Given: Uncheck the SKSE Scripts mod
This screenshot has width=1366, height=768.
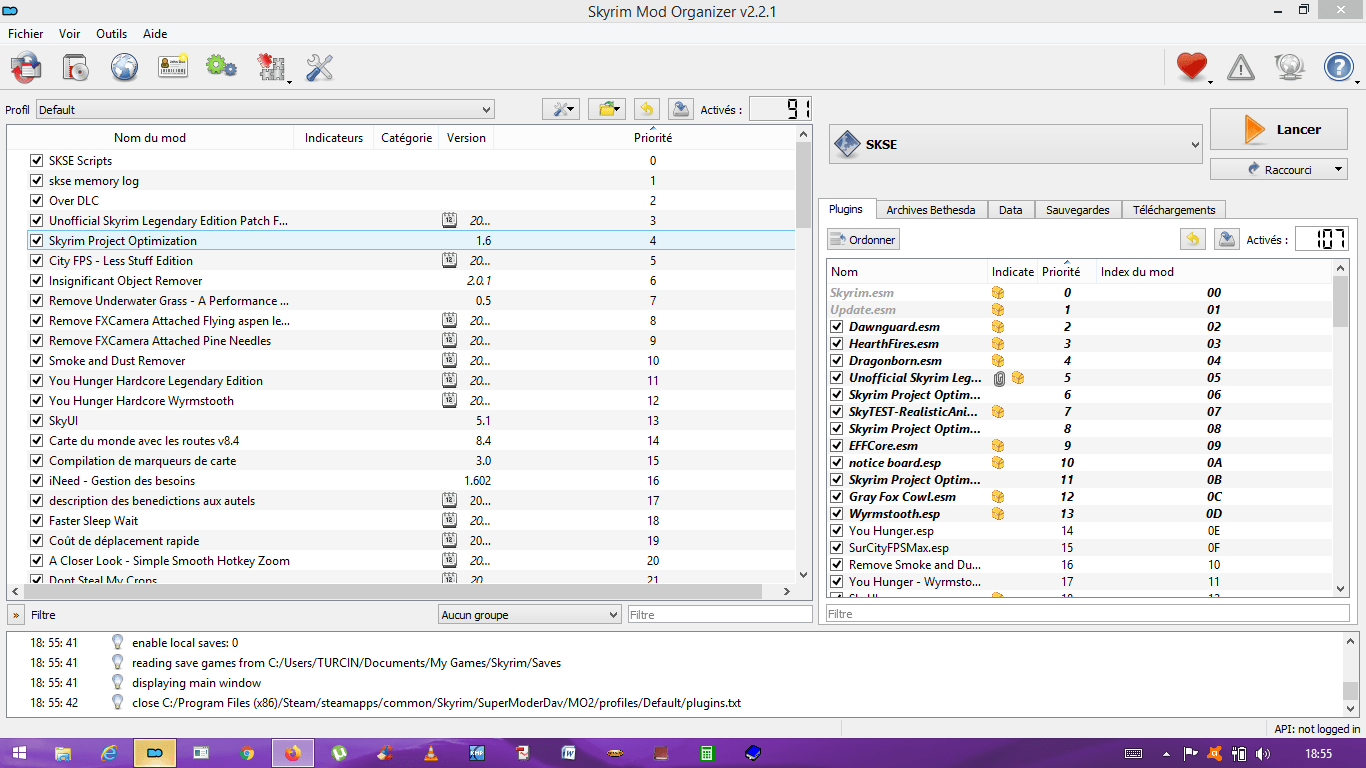Looking at the screenshot, I should [x=37, y=160].
